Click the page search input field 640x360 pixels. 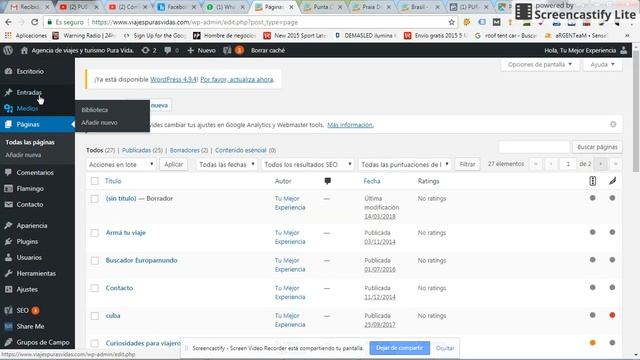534,147
